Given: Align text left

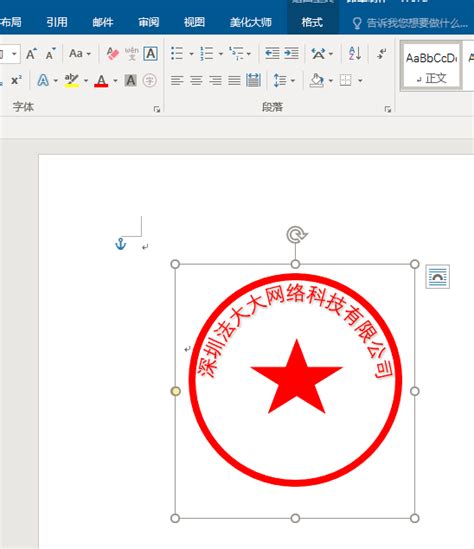Looking at the screenshot, I should coord(177,81).
